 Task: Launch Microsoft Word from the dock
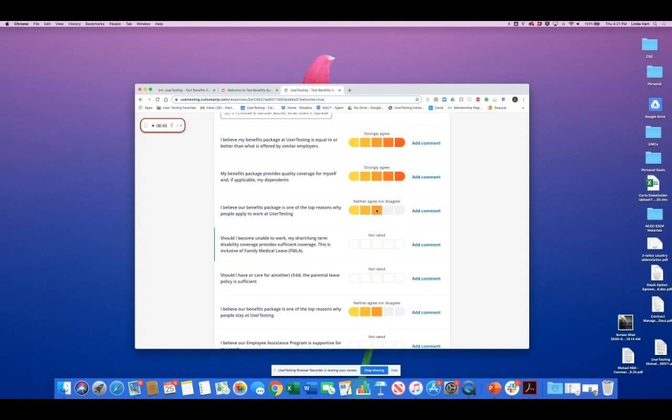tap(310, 388)
